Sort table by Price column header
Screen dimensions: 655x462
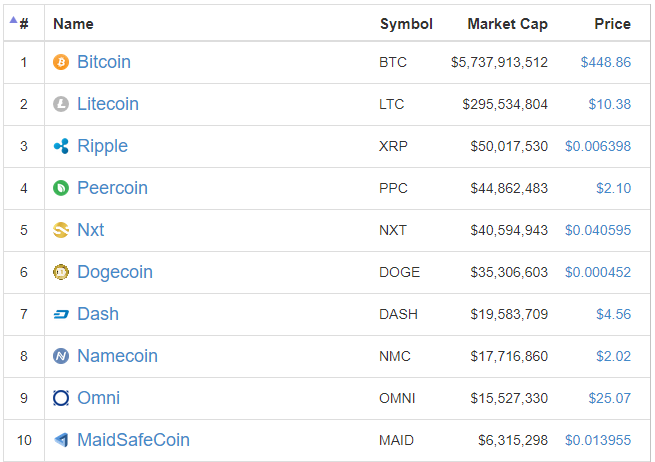coord(612,24)
